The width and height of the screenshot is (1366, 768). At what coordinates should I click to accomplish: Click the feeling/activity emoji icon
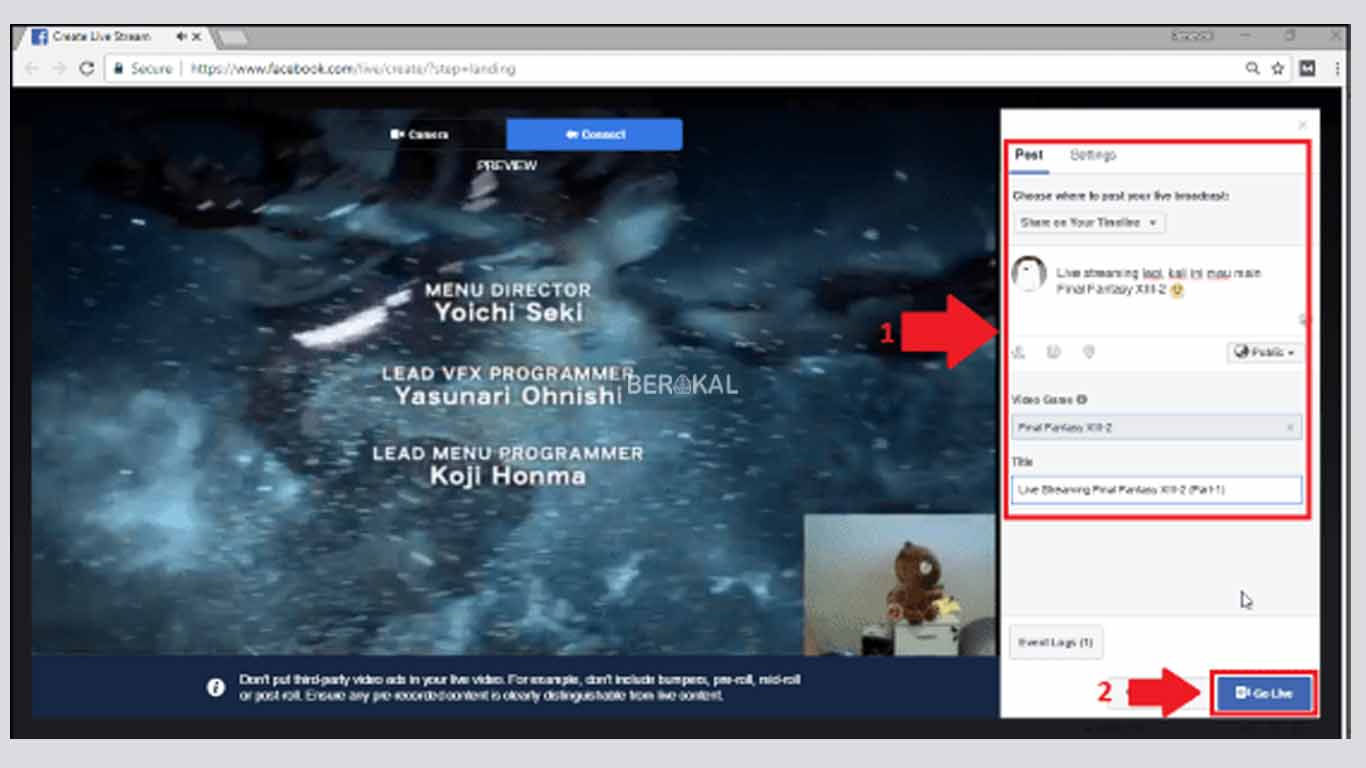coord(1053,352)
